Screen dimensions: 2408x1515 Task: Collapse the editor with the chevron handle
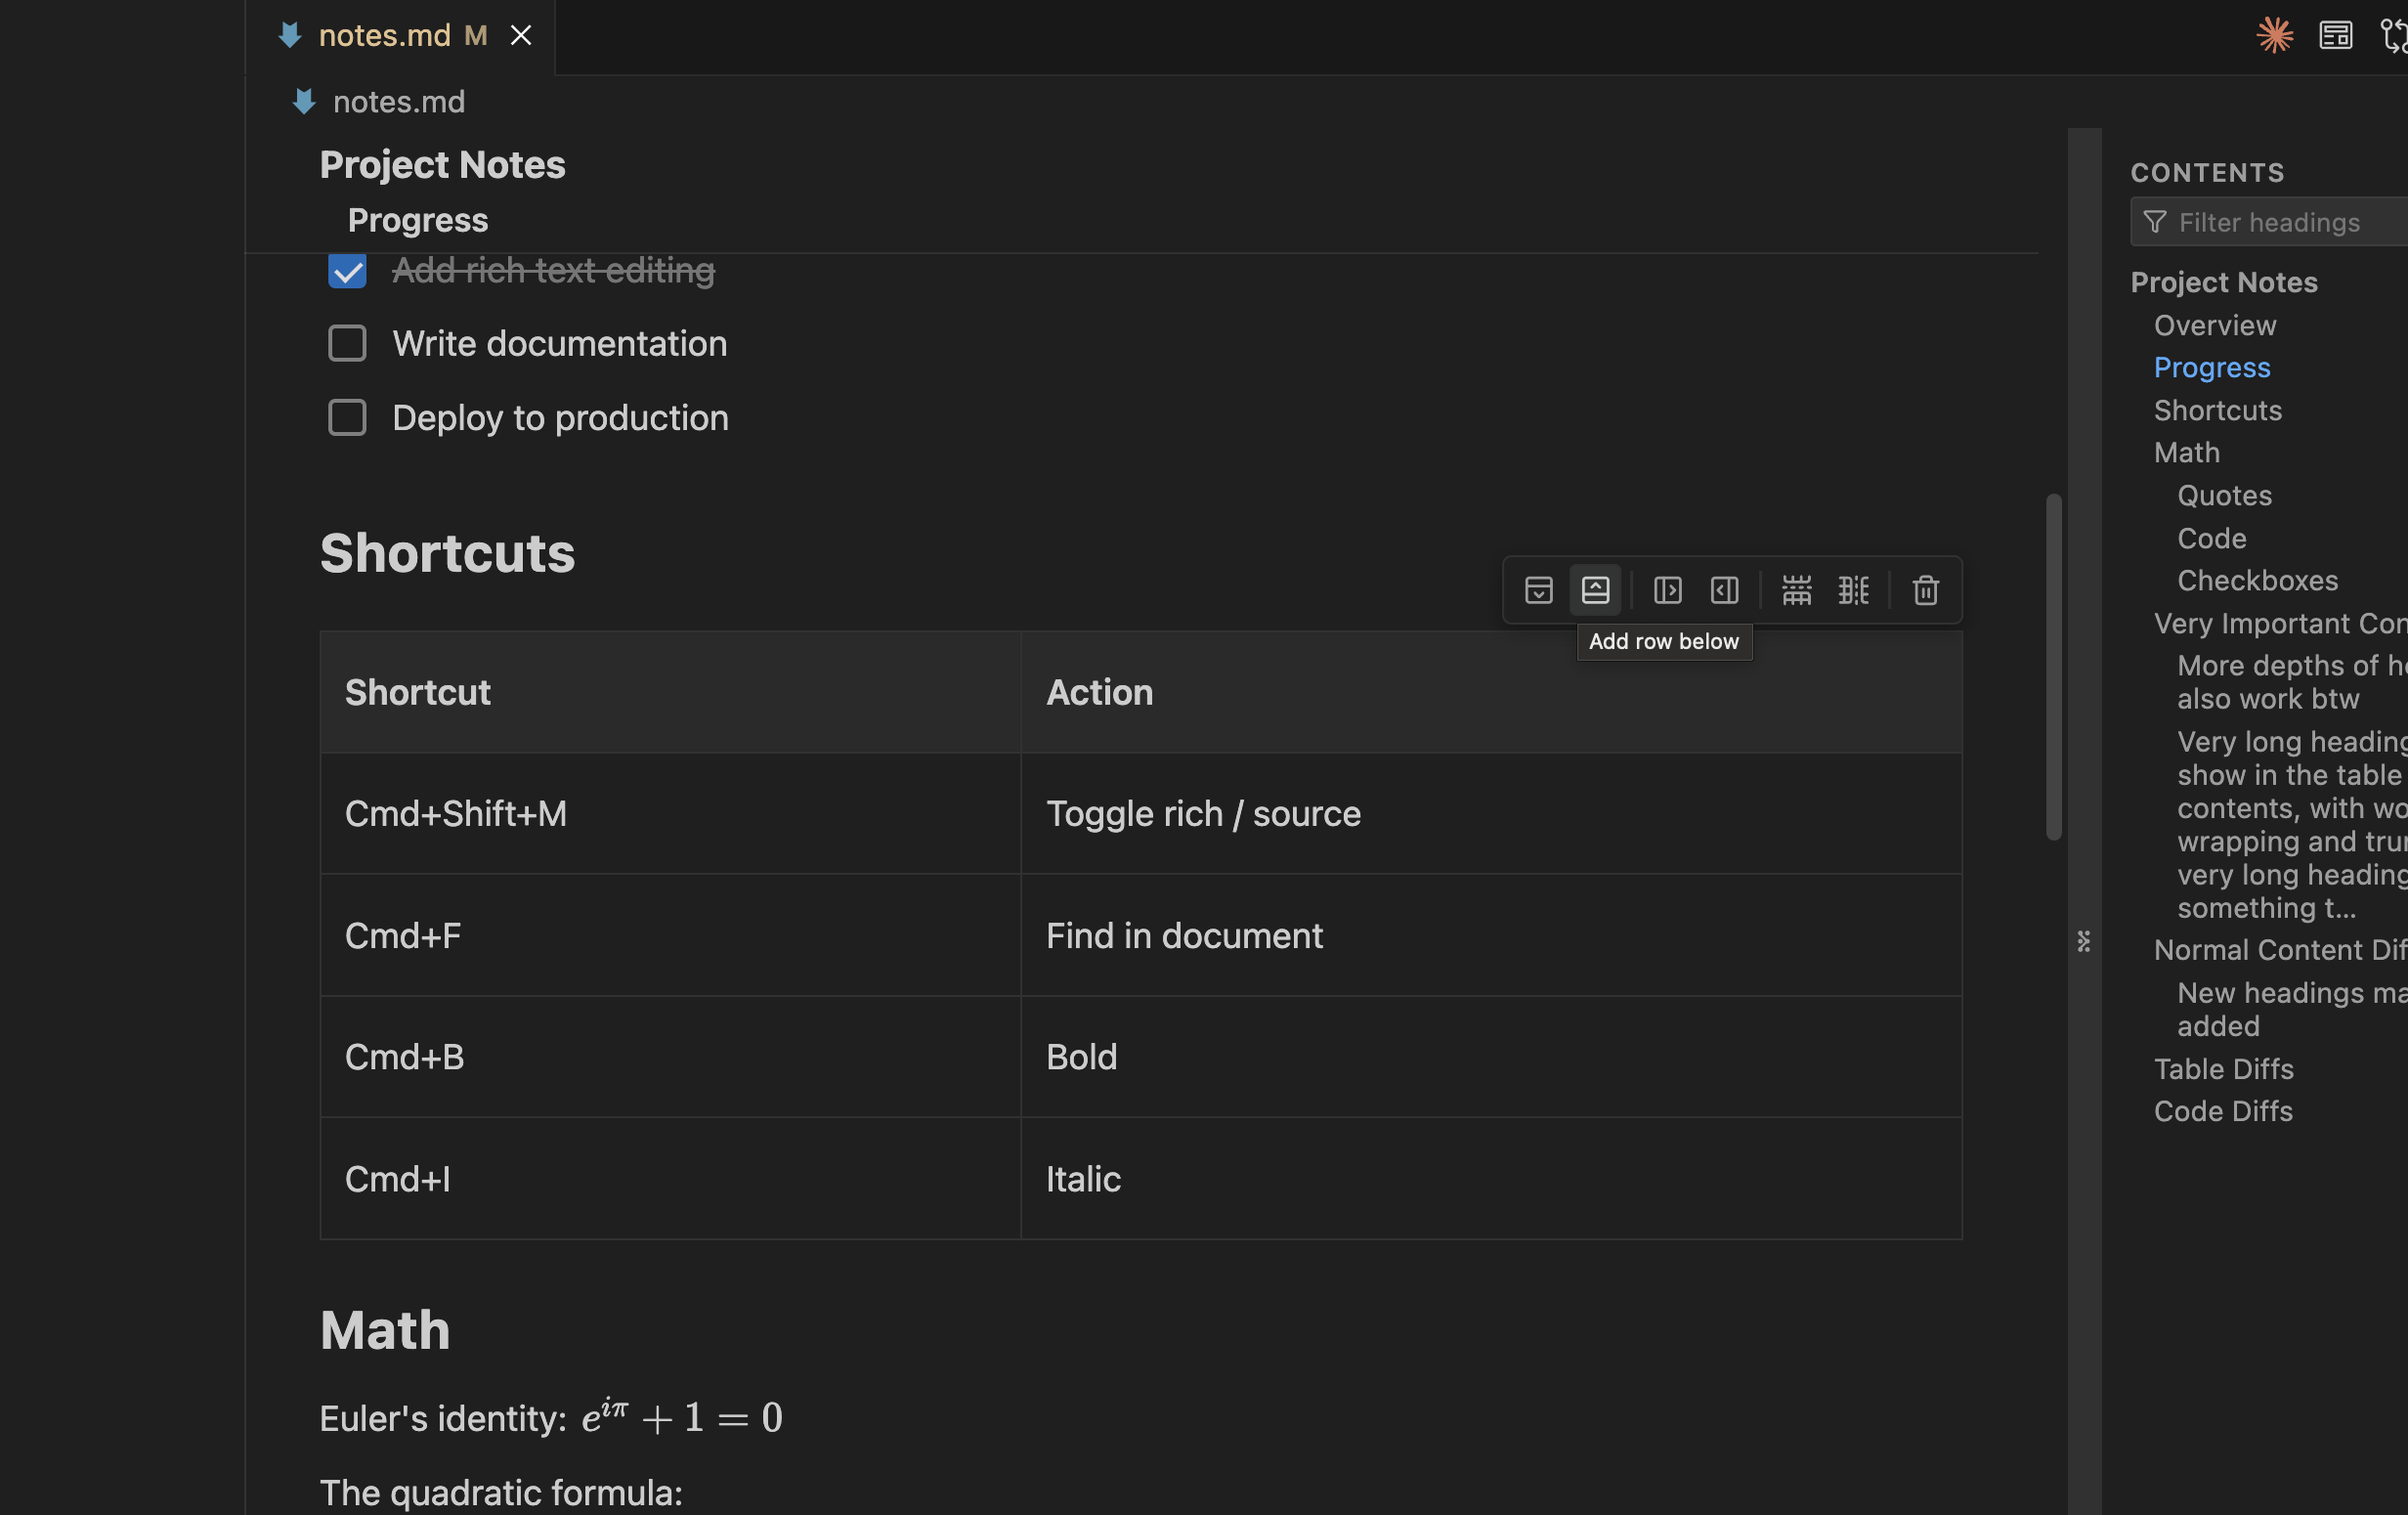(2083, 941)
